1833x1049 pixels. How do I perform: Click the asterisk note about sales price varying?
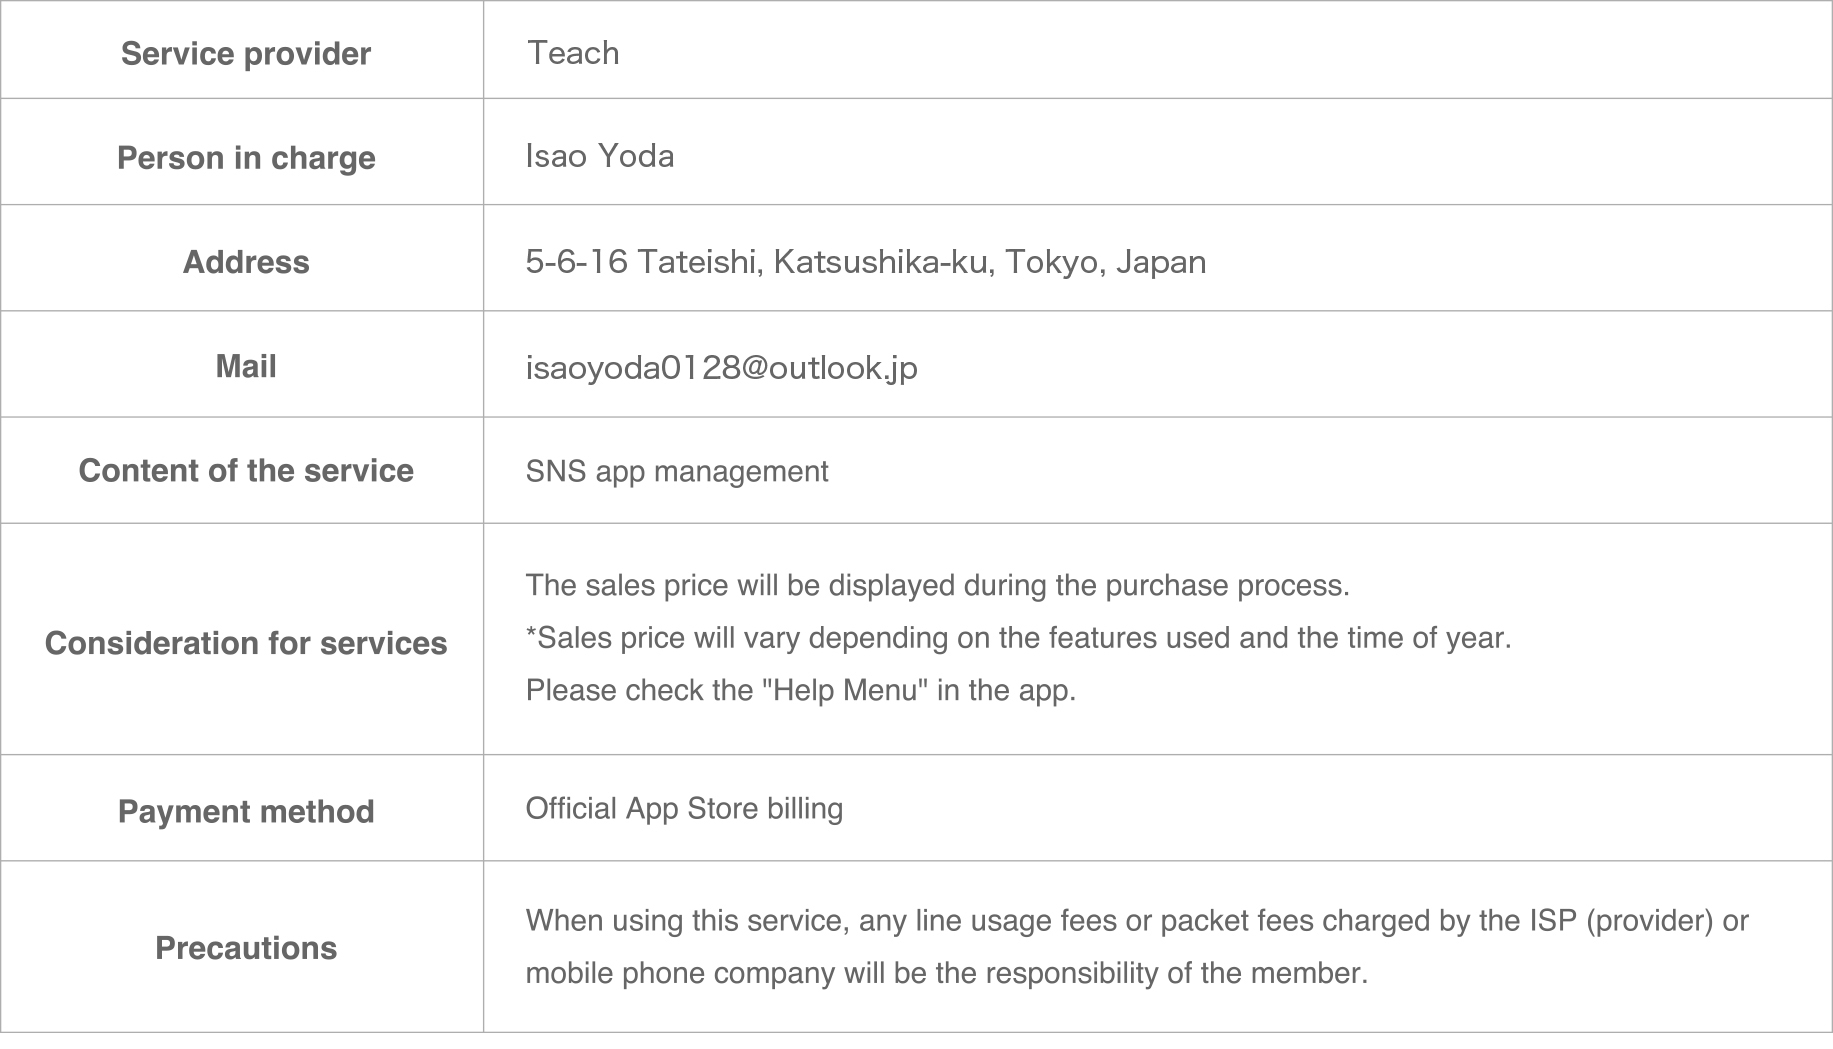1018,638
